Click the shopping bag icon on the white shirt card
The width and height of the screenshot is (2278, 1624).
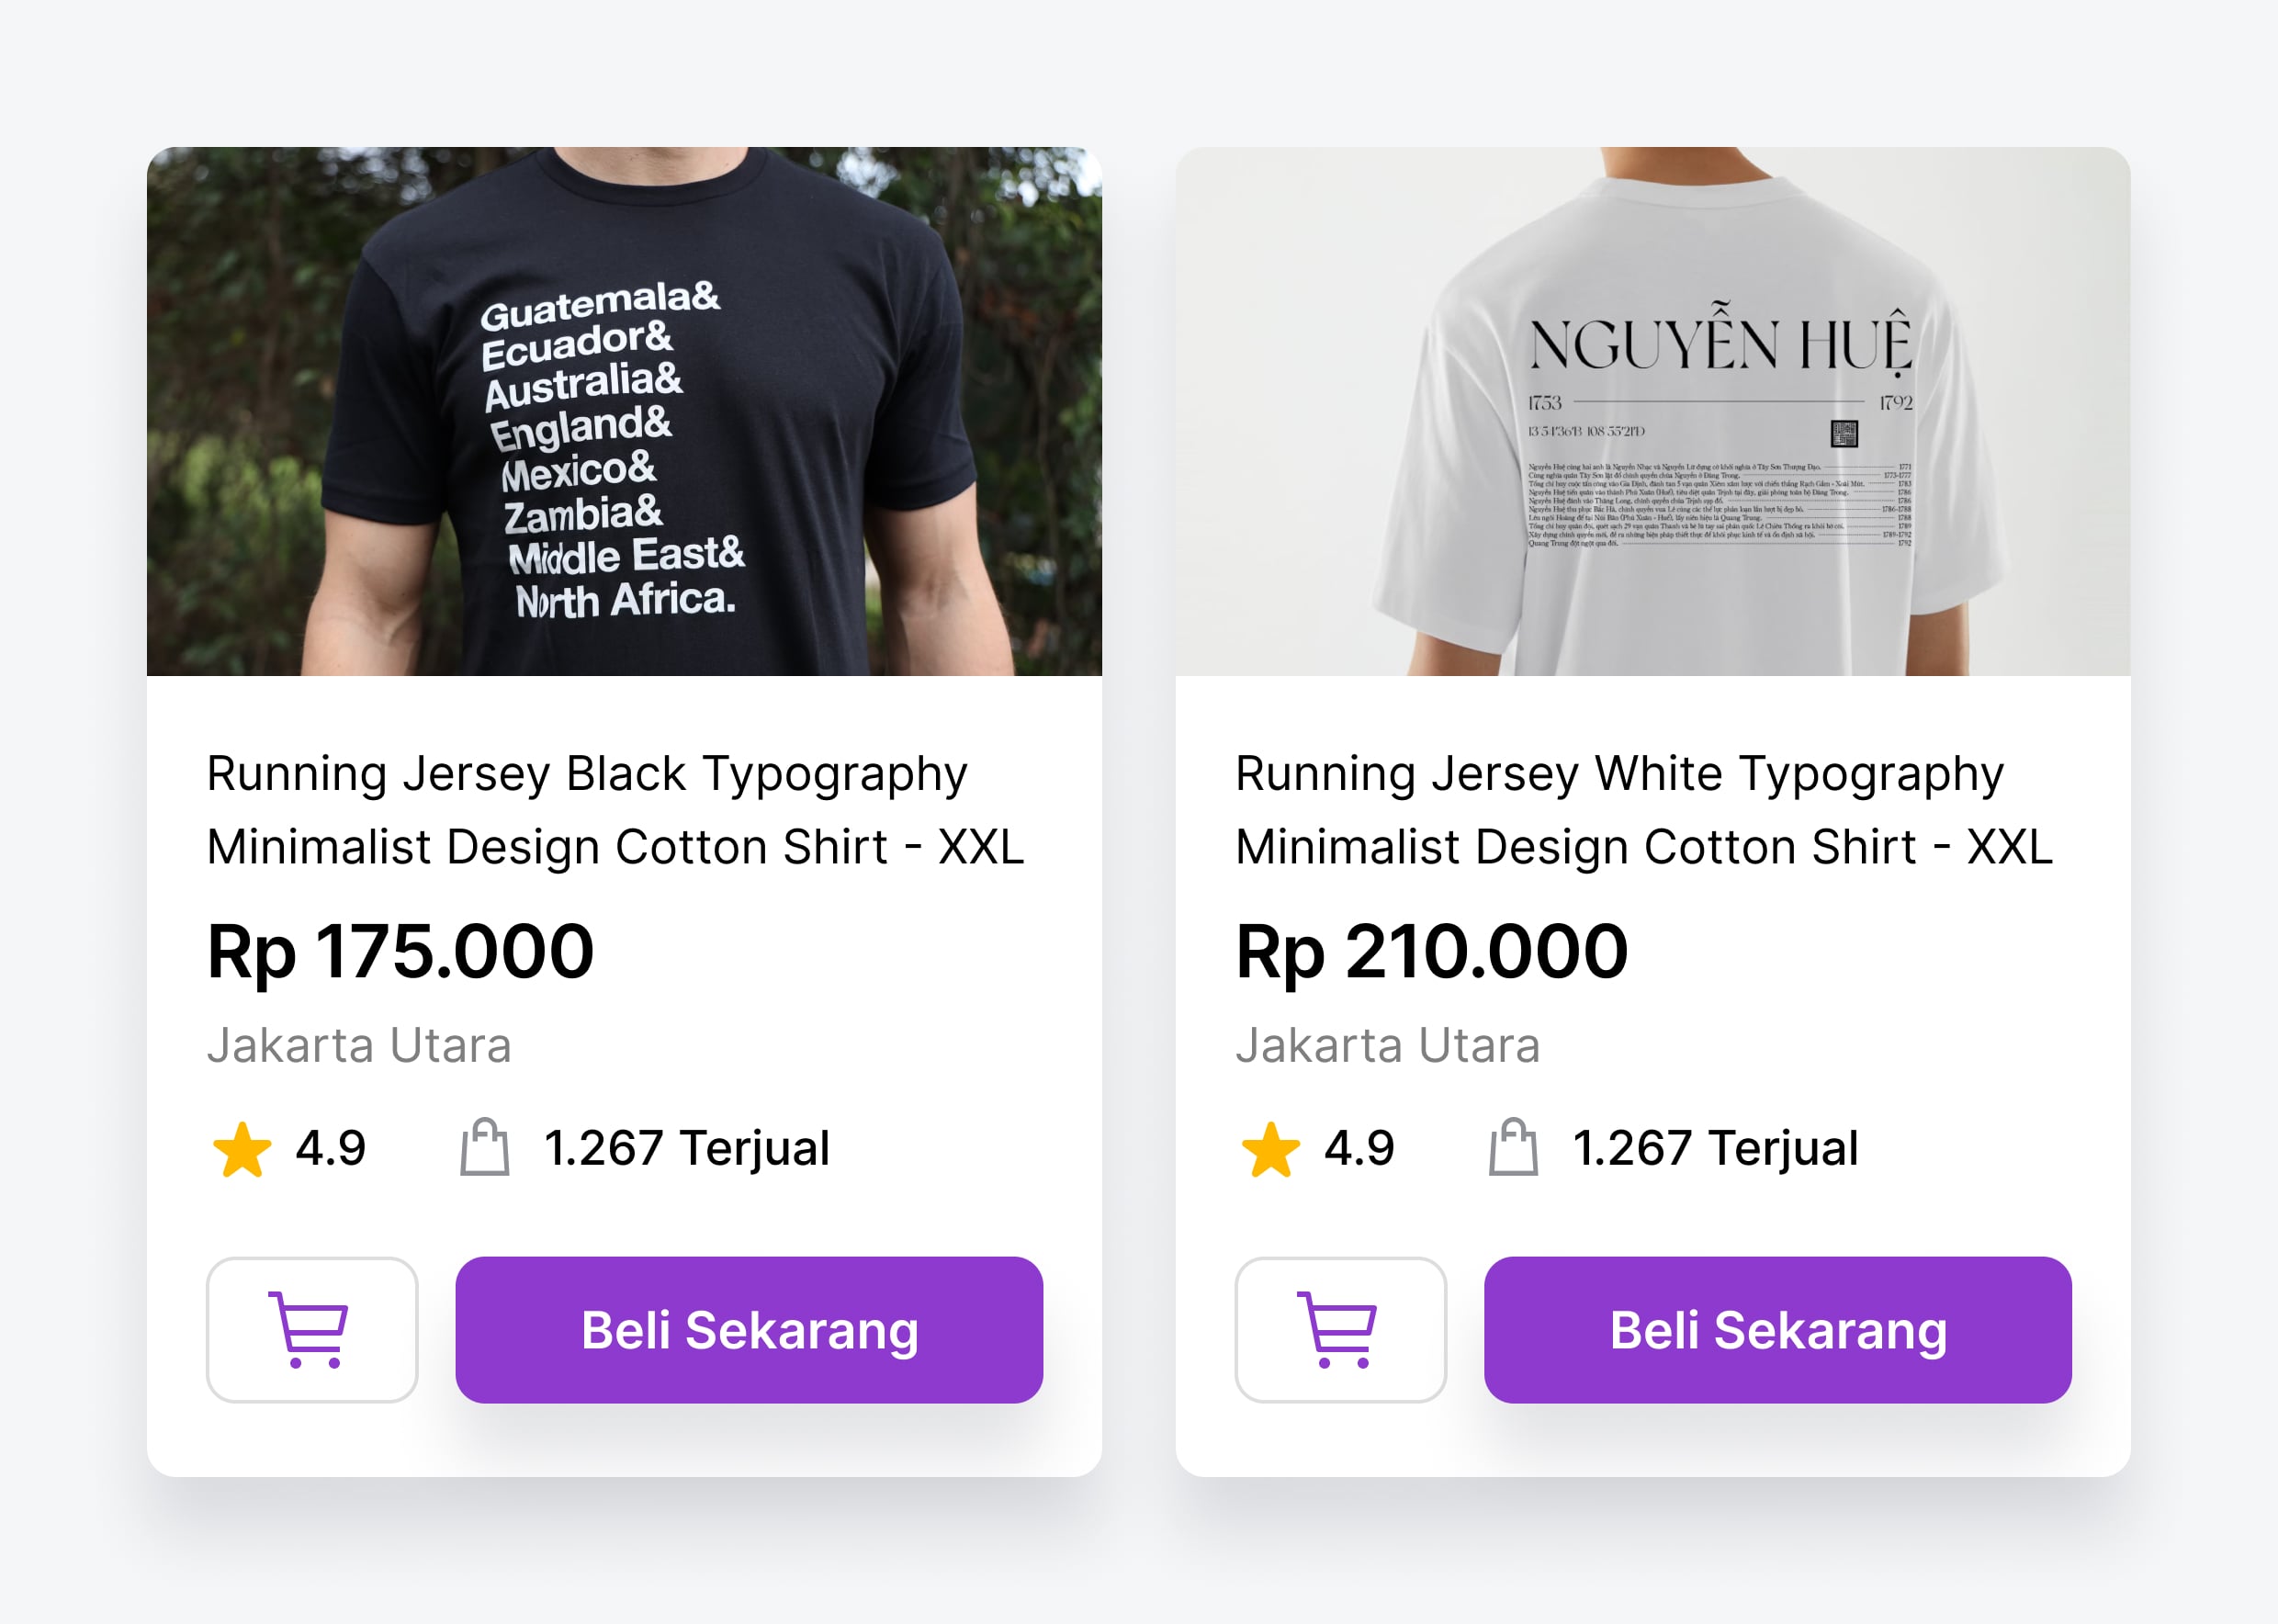click(x=1513, y=1147)
